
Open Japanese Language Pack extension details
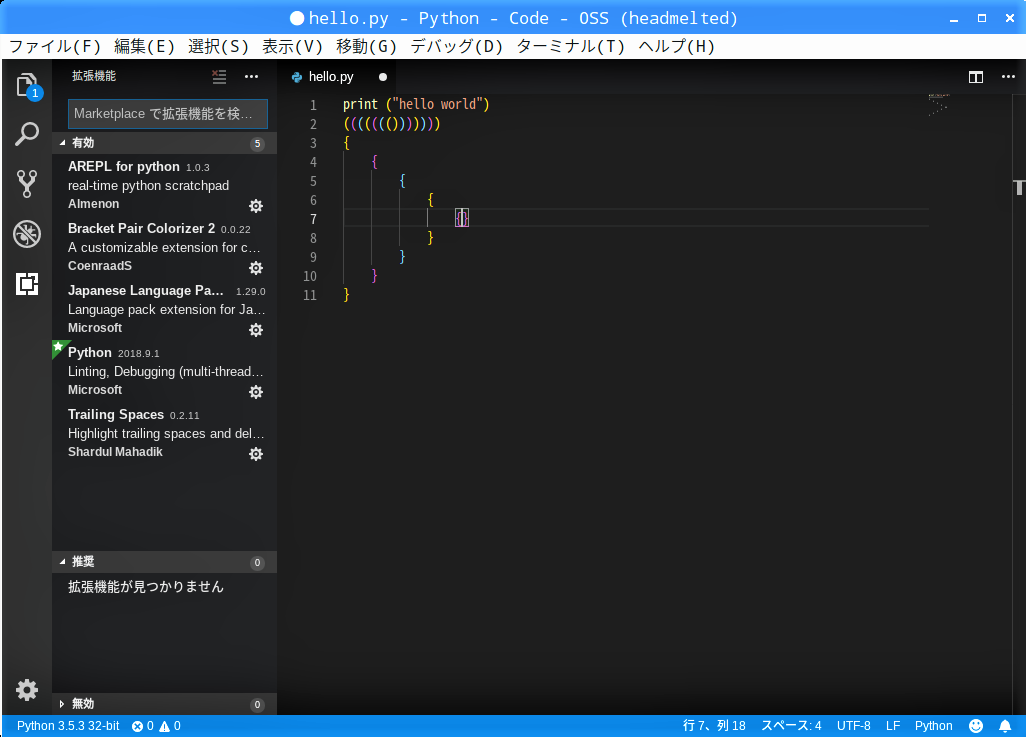pos(164,310)
